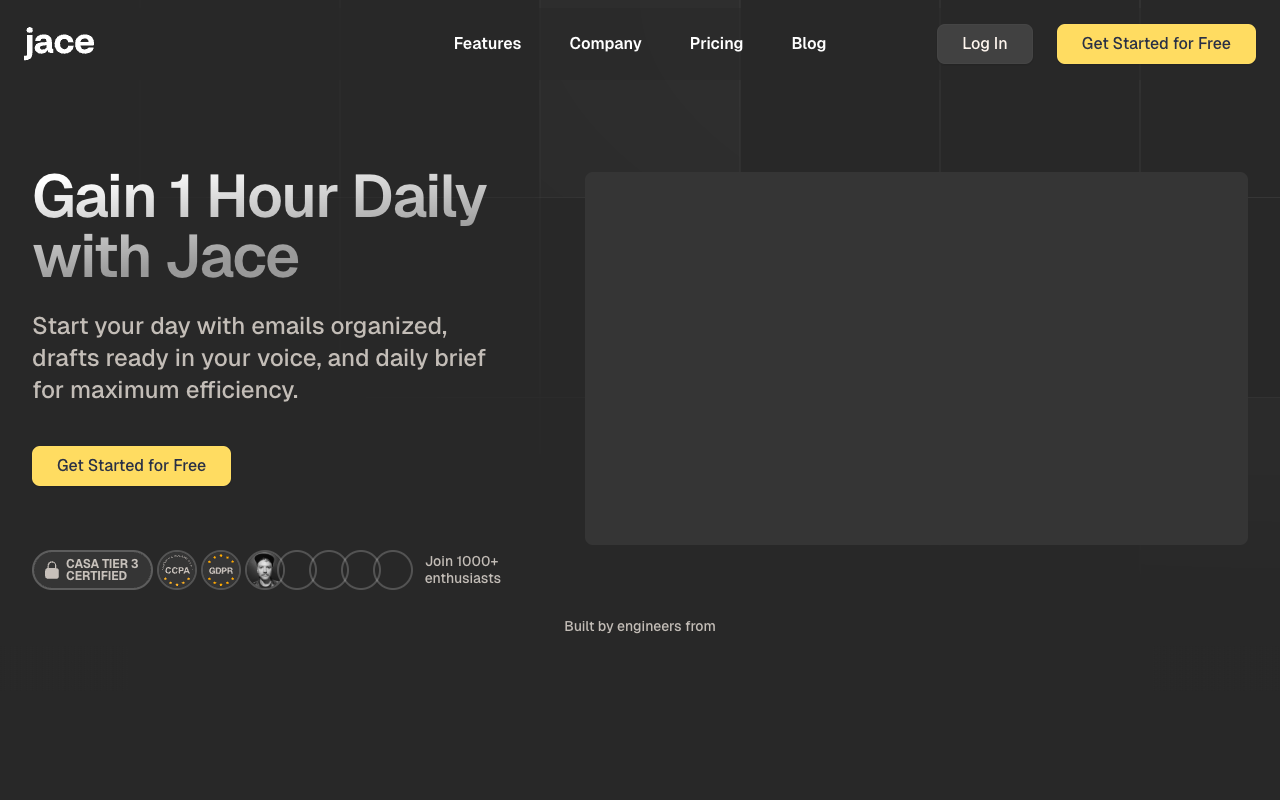Click the user avatar with hat photo
Viewport: 1280px width, 800px height.
point(264,570)
